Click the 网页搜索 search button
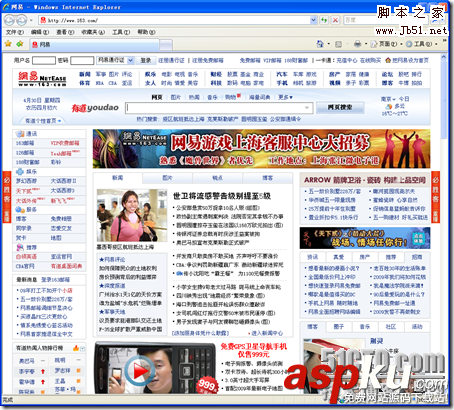 (x=340, y=108)
